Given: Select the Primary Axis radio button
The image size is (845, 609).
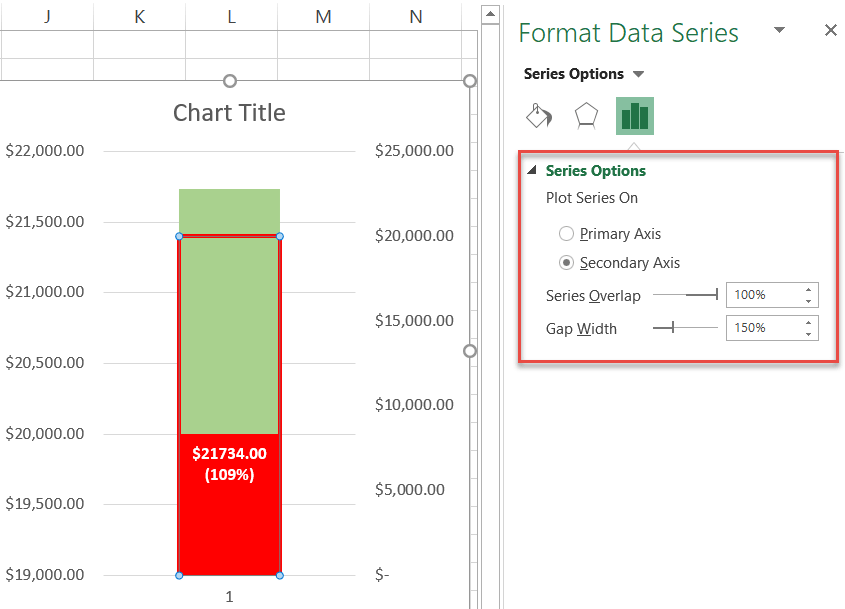Looking at the screenshot, I should [567, 234].
